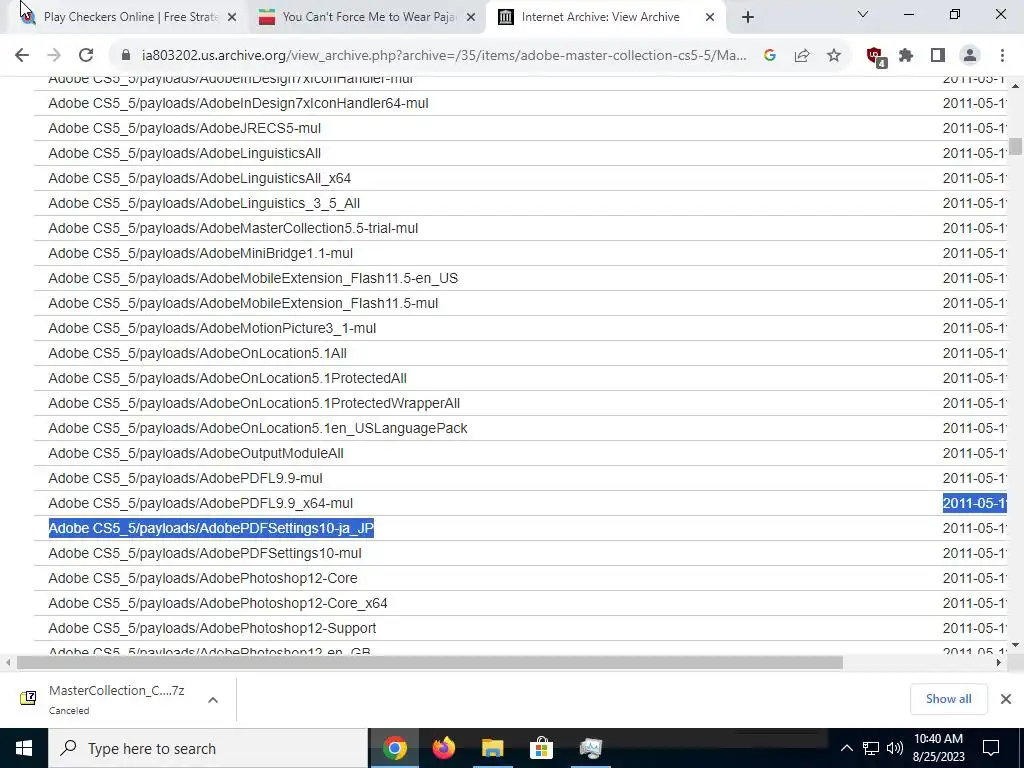
Task: Close the You Can't Force Me tab
Action: (x=471, y=18)
